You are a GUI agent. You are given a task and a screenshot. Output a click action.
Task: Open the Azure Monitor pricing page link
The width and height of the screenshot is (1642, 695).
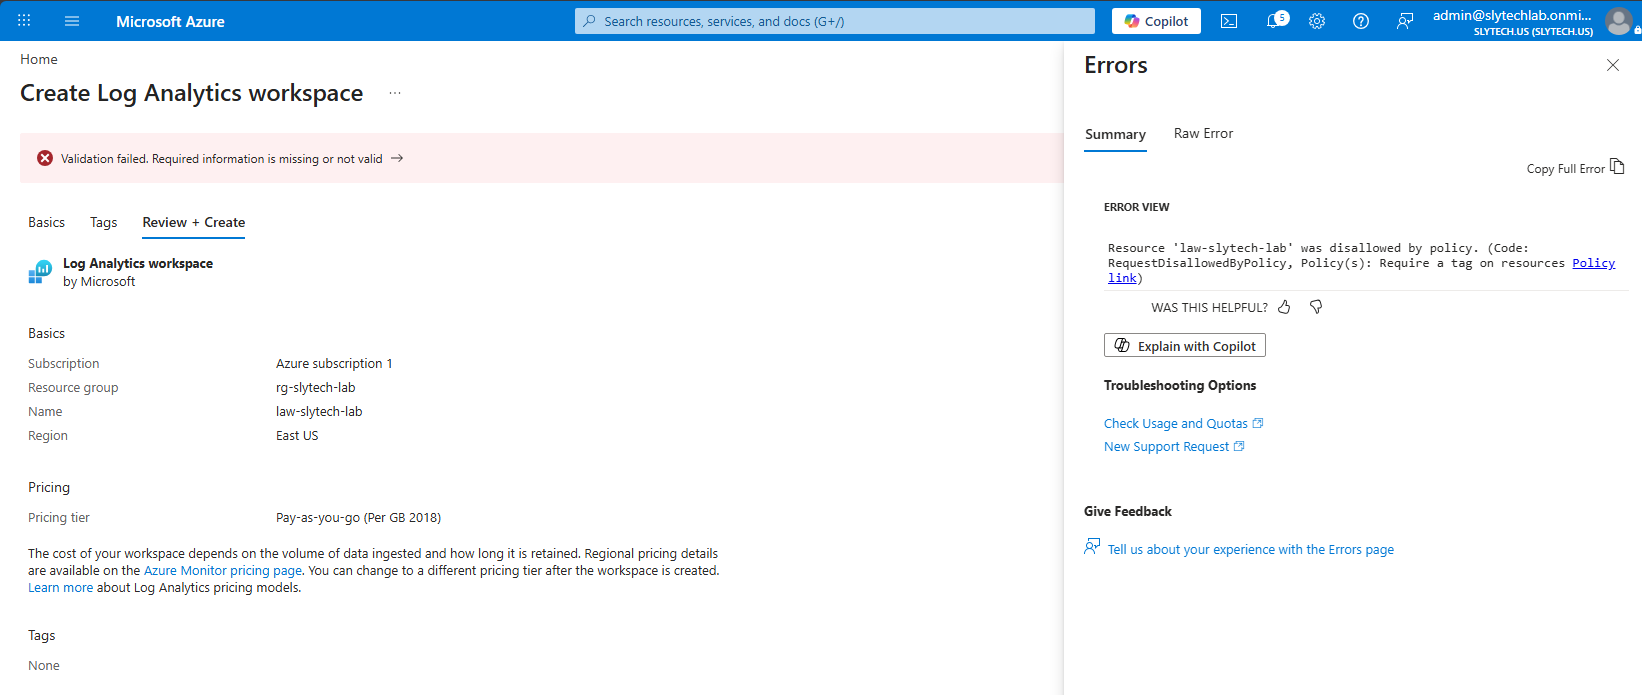click(x=223, y=570)
